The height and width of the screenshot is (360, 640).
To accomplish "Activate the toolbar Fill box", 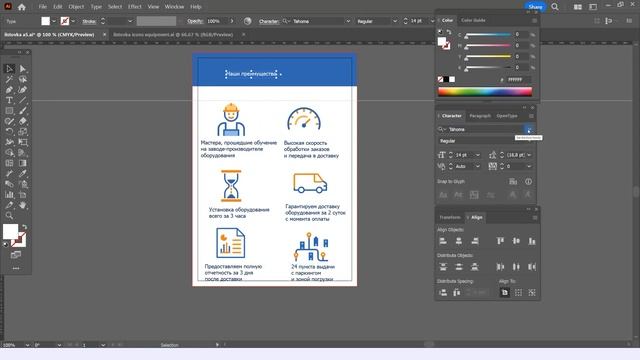I will point(10,231).
